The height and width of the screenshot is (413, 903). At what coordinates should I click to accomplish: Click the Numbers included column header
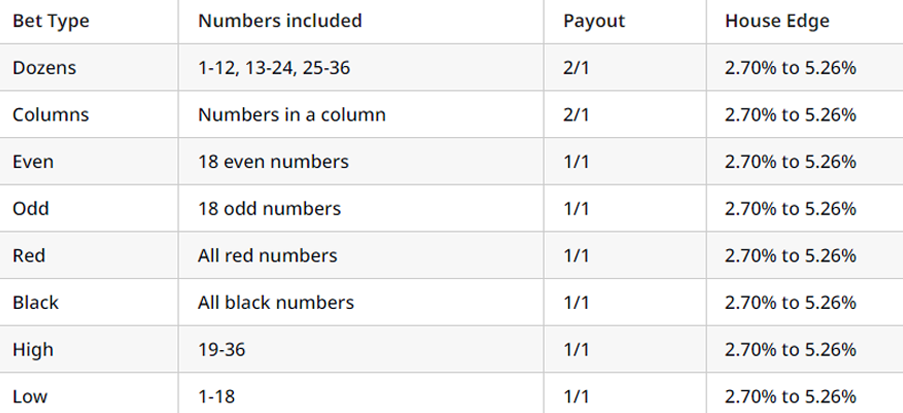pyautogui.click(x=280, y=20)
